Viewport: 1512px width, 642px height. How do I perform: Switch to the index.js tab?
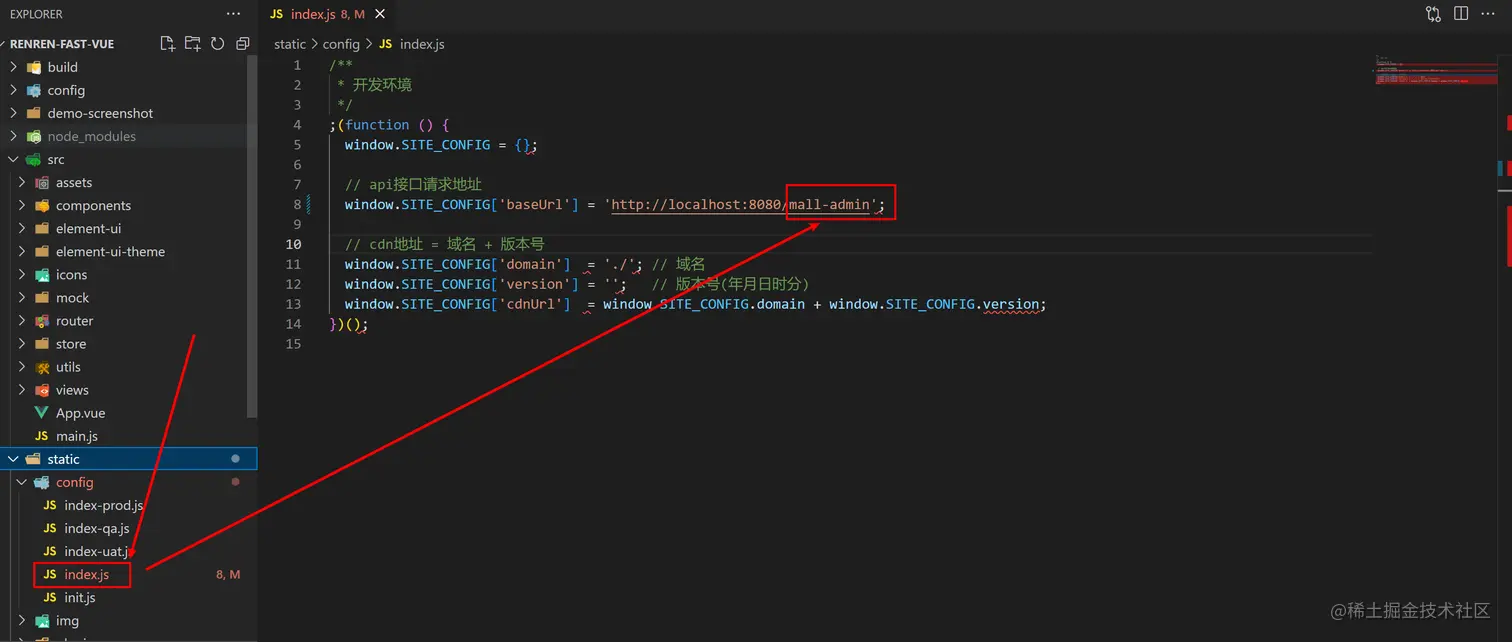[x=326, y=14]
